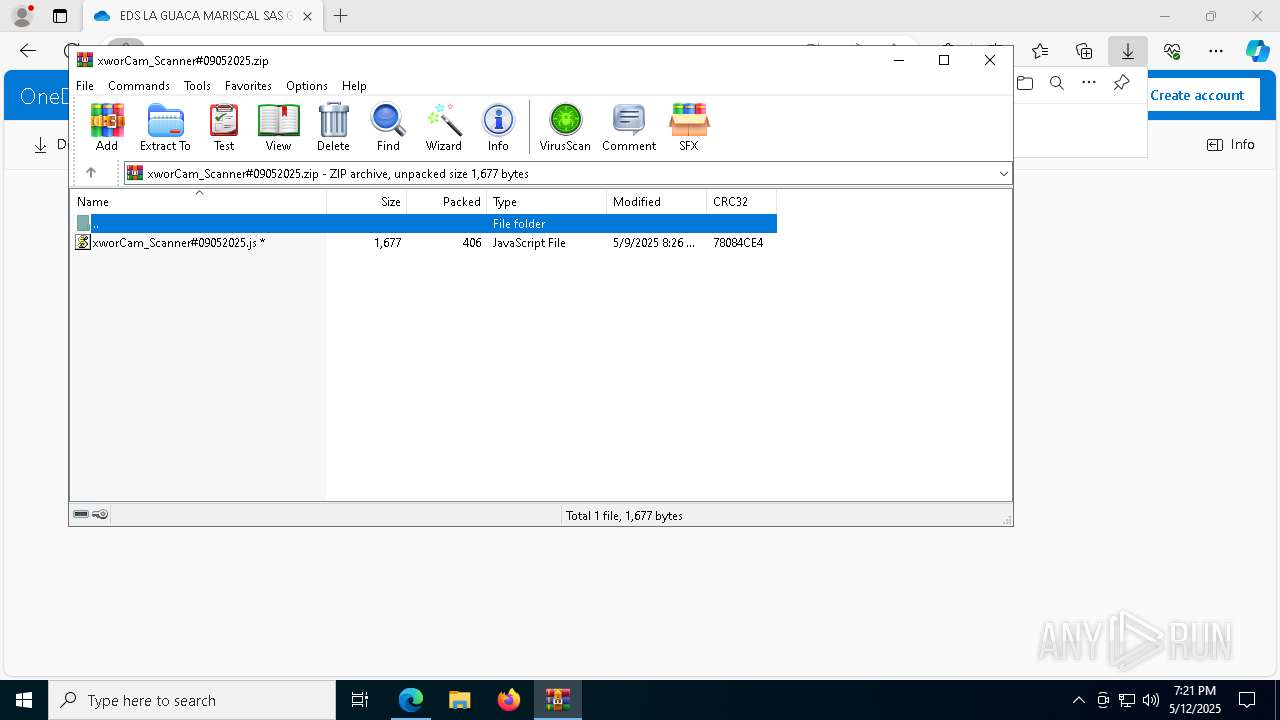Open the Extract To tool
This screenshot has height=720, width=1280.
[165, 127]
